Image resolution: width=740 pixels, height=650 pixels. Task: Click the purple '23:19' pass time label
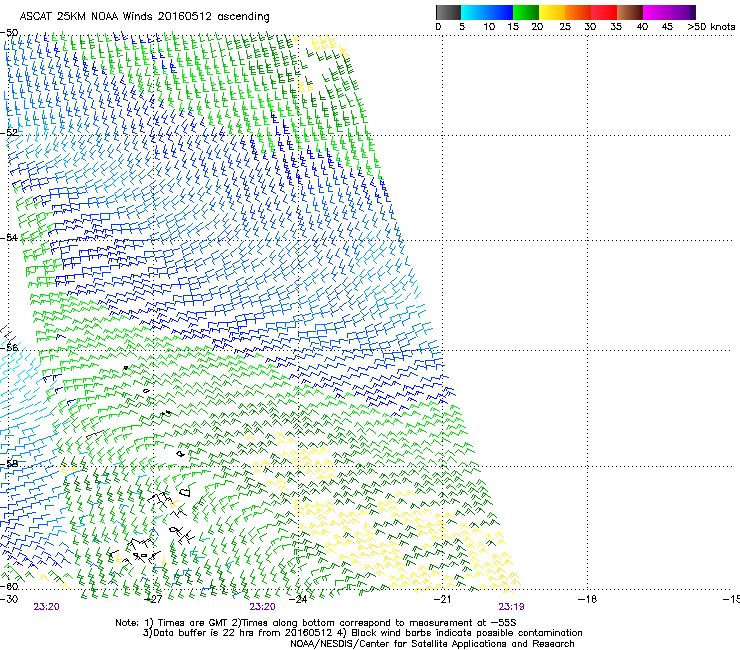point(512,607)
